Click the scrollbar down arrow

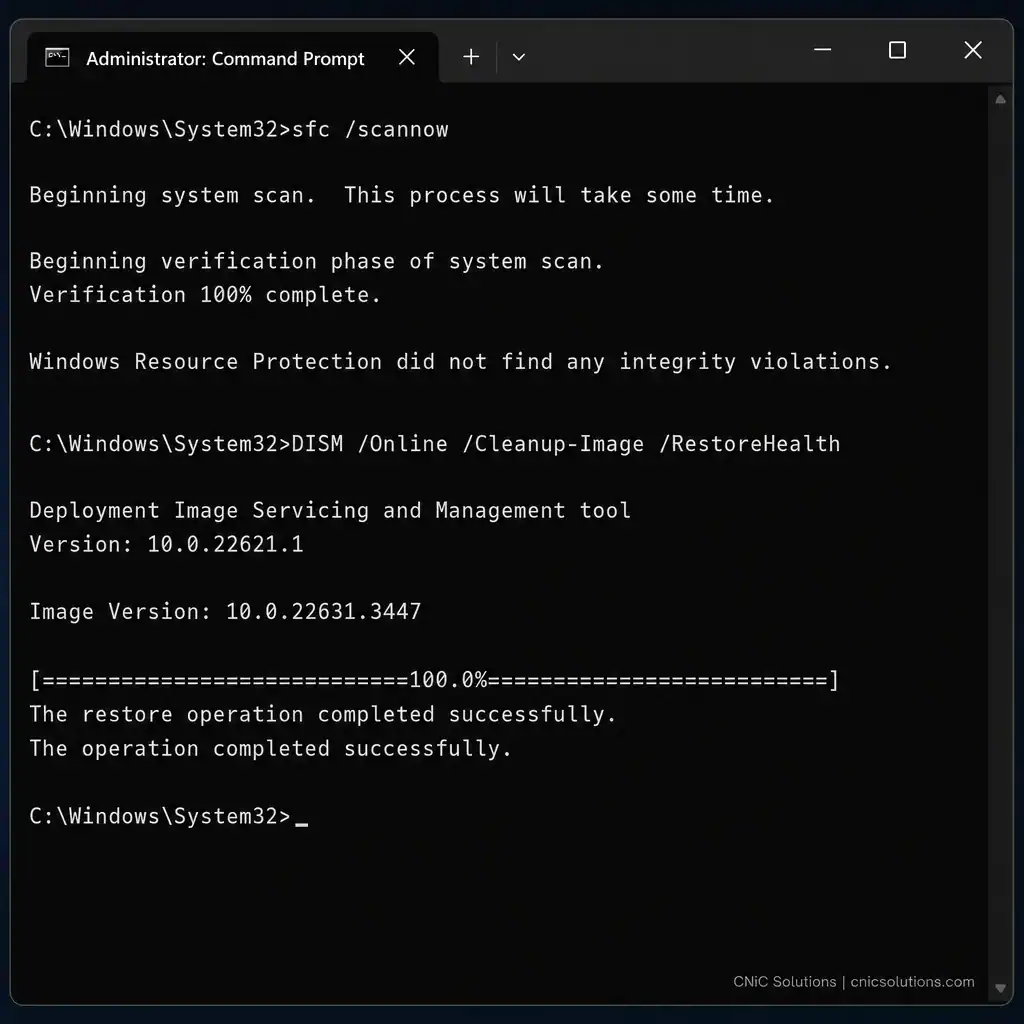coord(1000,987)
